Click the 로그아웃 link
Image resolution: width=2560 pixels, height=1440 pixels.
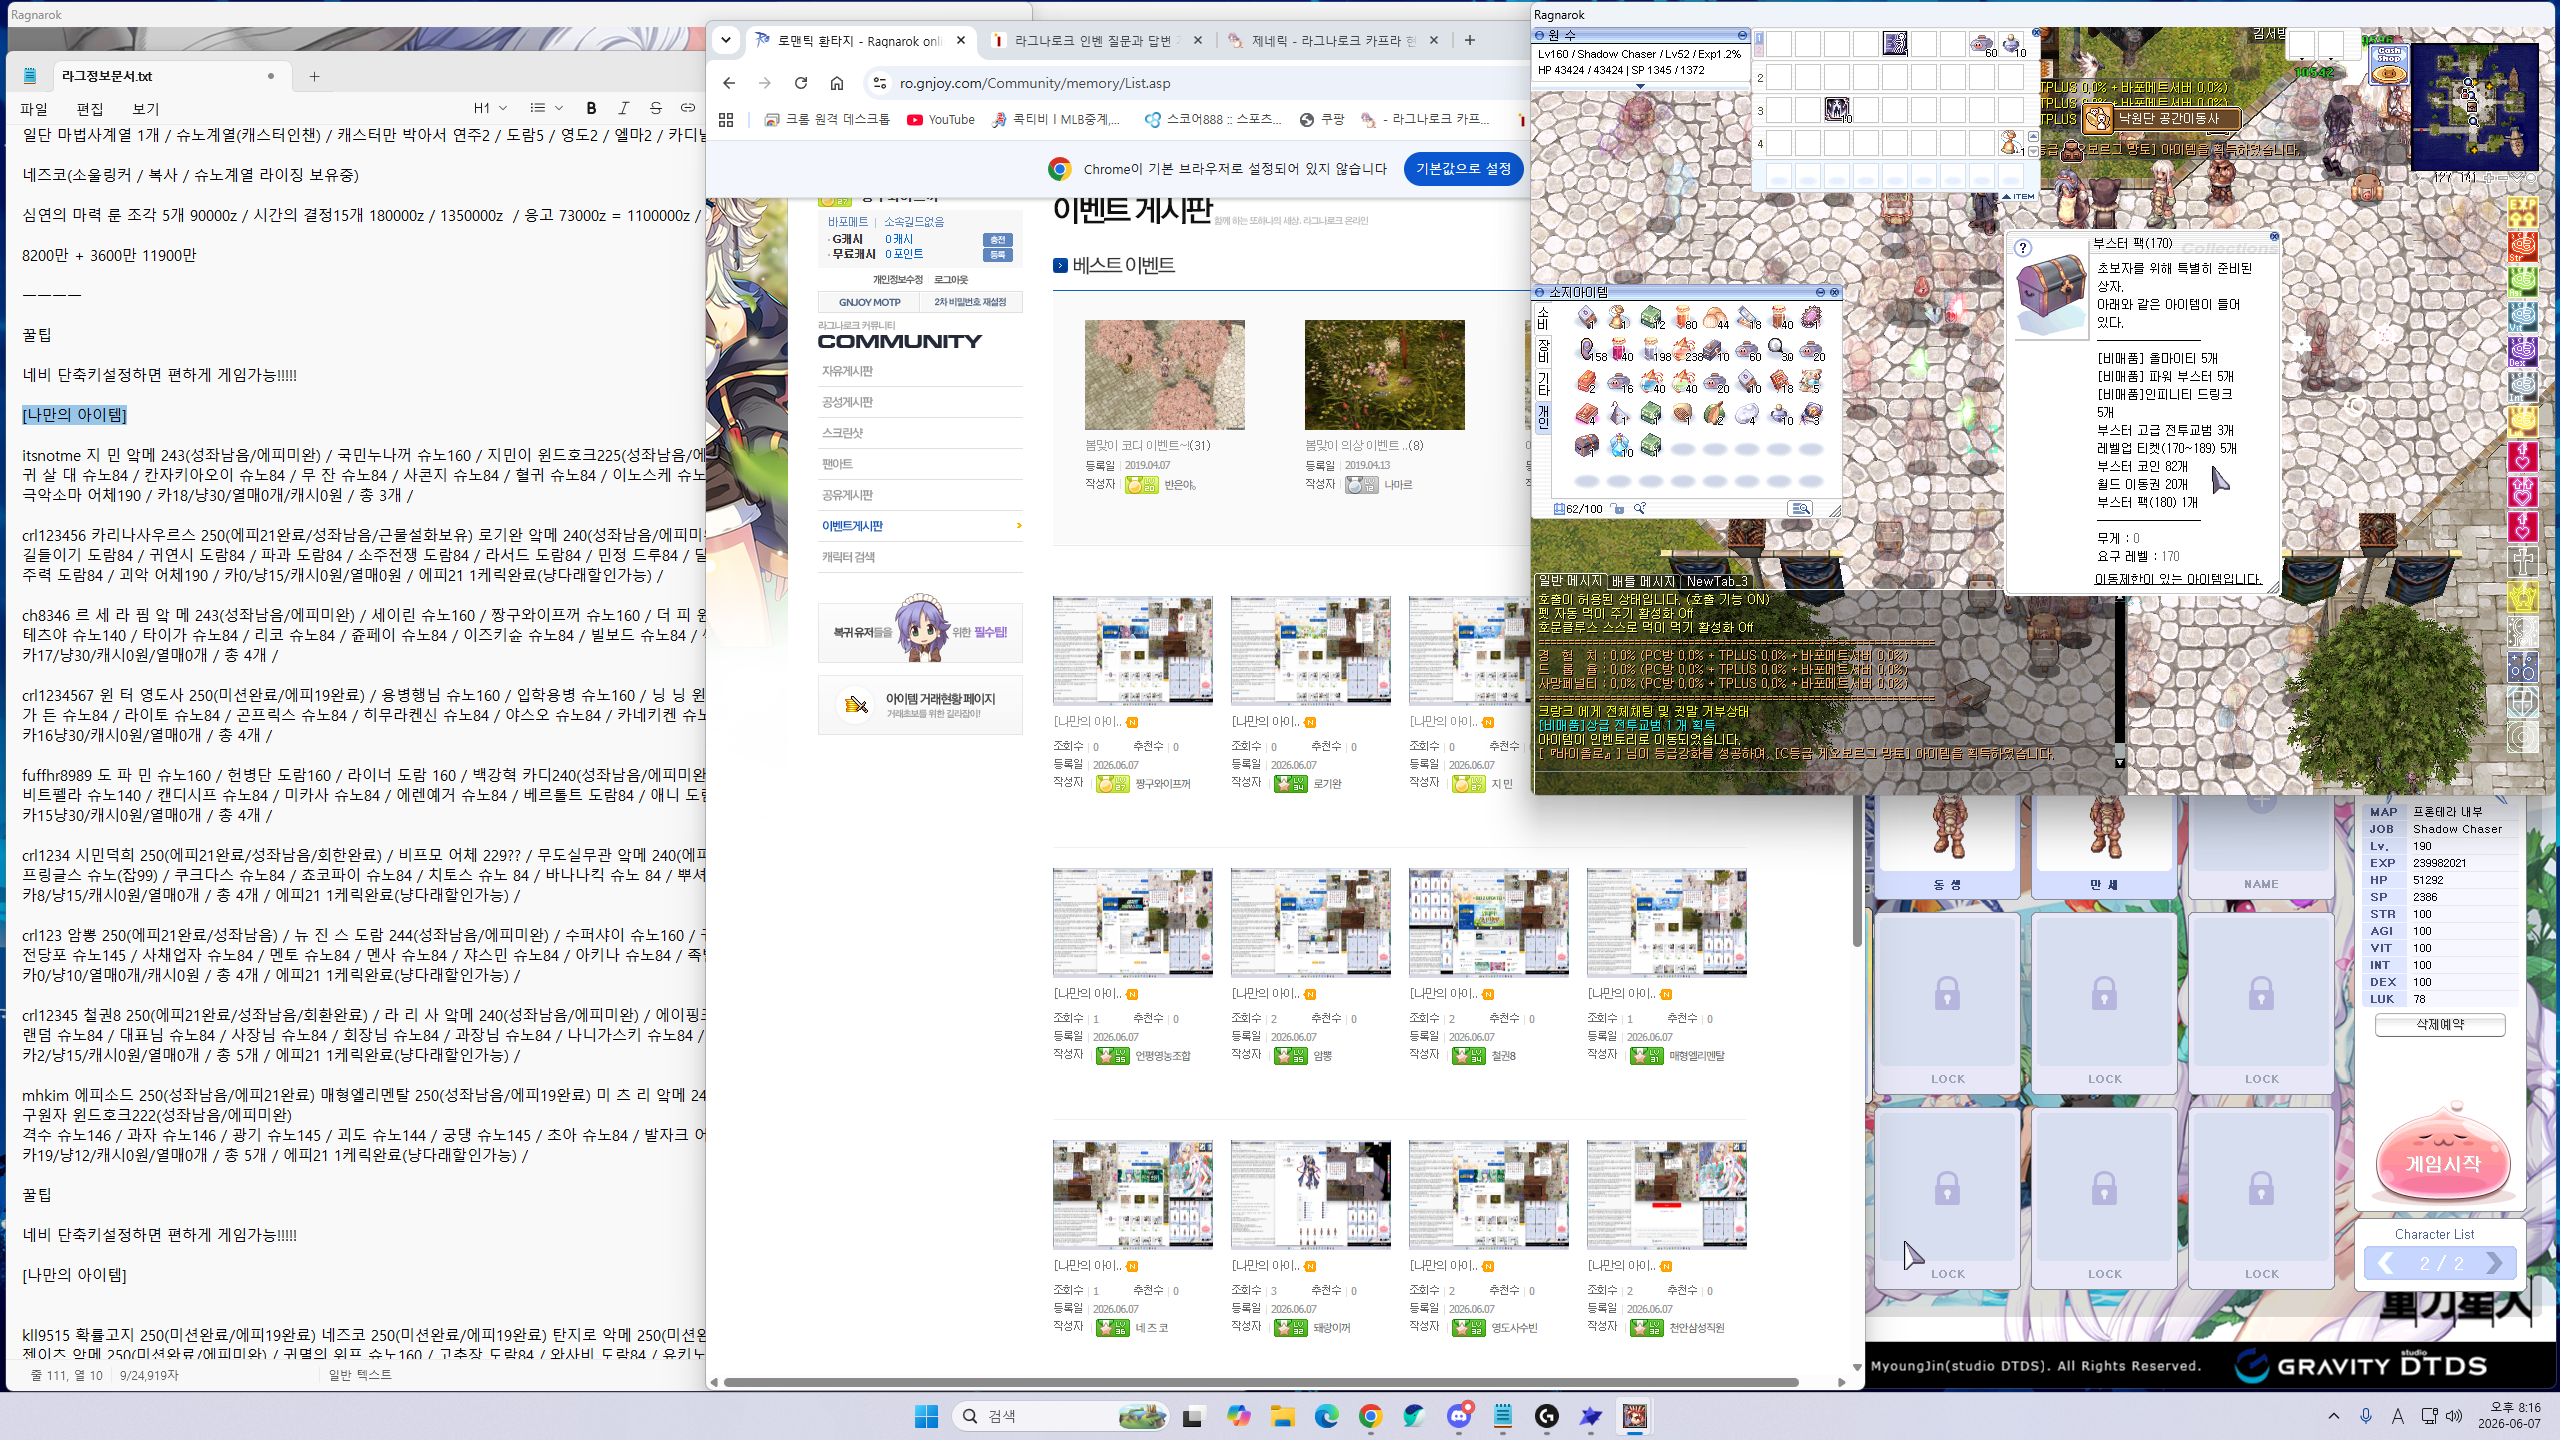coord(951,280)
